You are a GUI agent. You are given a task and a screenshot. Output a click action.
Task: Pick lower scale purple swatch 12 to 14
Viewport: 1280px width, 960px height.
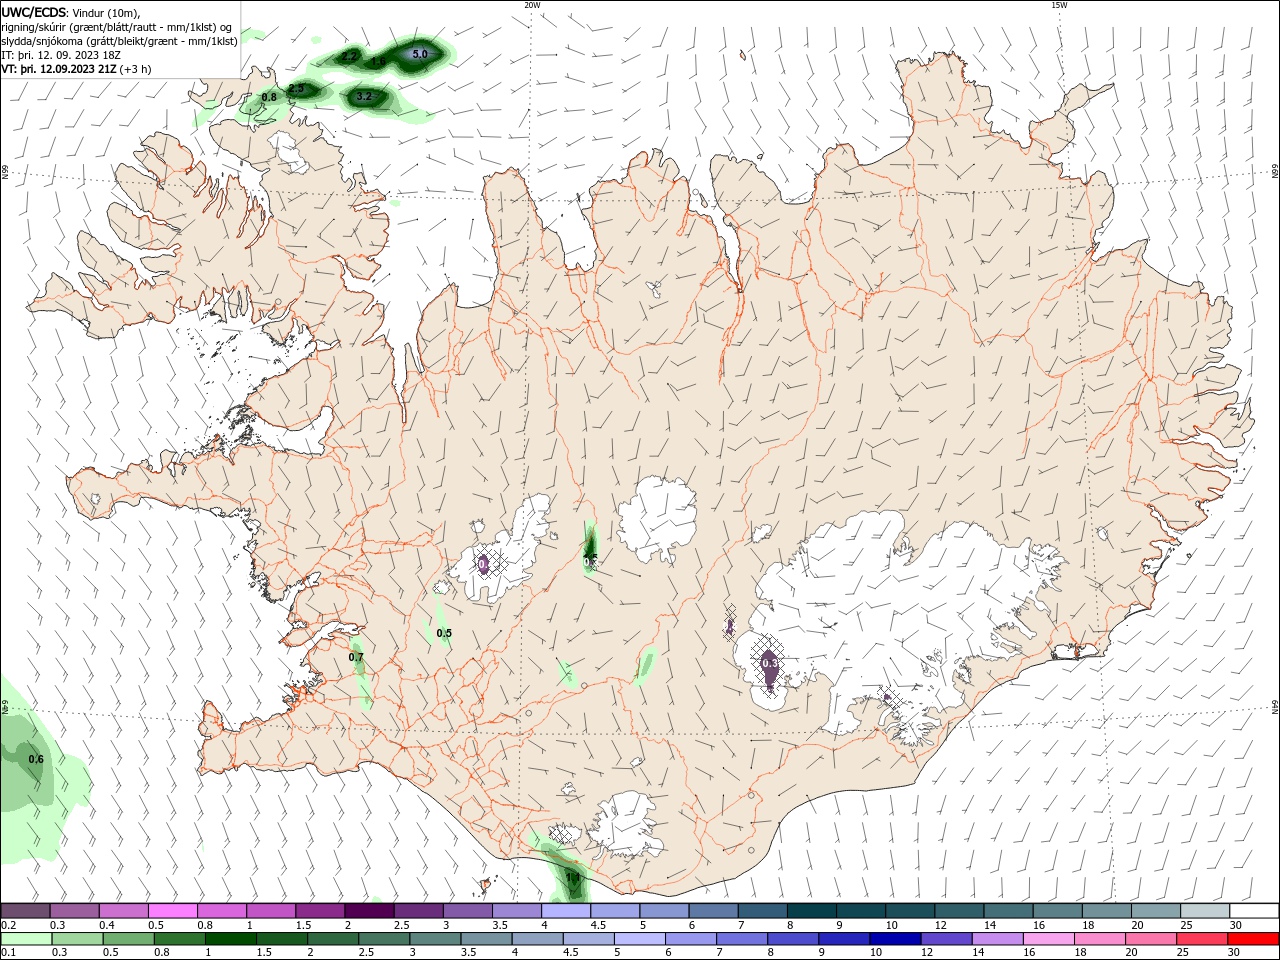pyautogui.click(x=946, y=939)
